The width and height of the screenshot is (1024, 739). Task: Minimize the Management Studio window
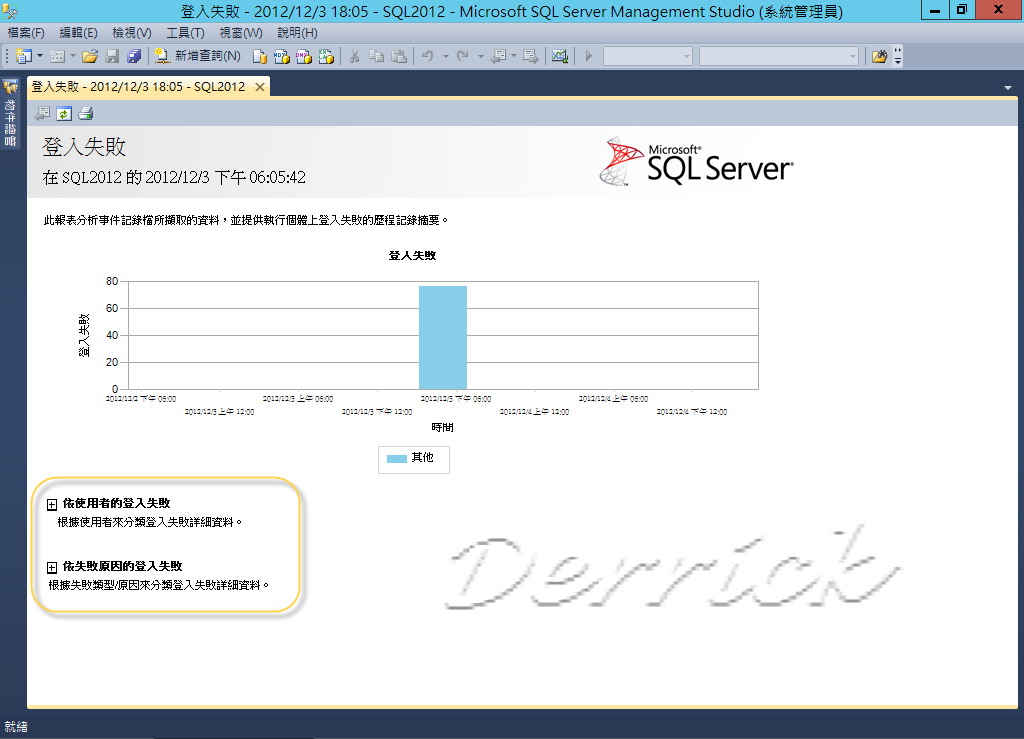(935, 10)
